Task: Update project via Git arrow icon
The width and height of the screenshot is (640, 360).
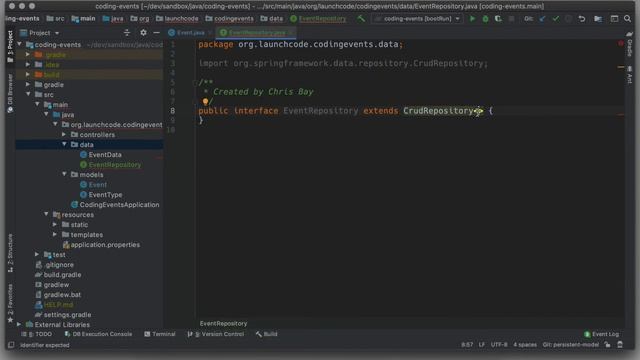Action: pos(542,19)
